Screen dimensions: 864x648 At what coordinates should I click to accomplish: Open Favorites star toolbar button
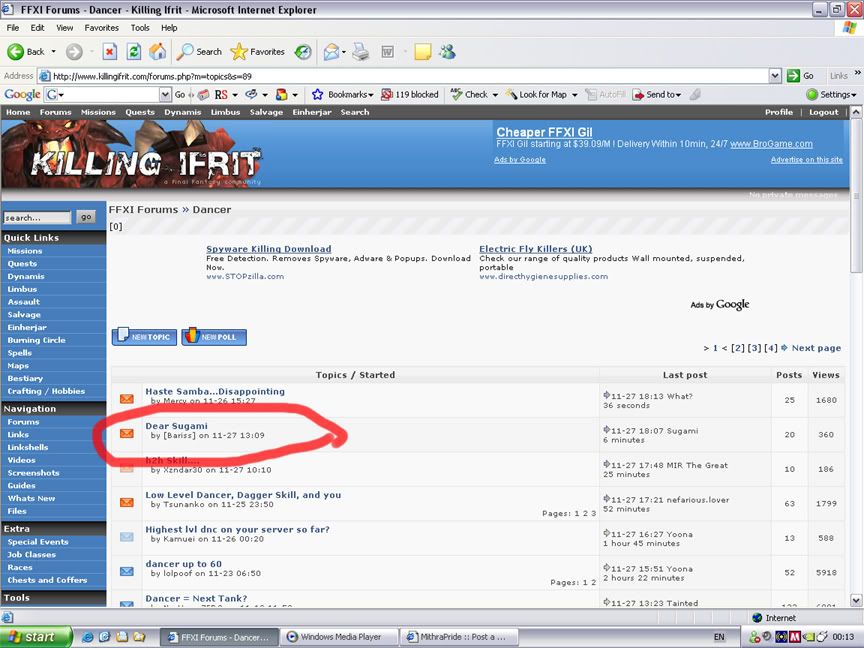257,52
